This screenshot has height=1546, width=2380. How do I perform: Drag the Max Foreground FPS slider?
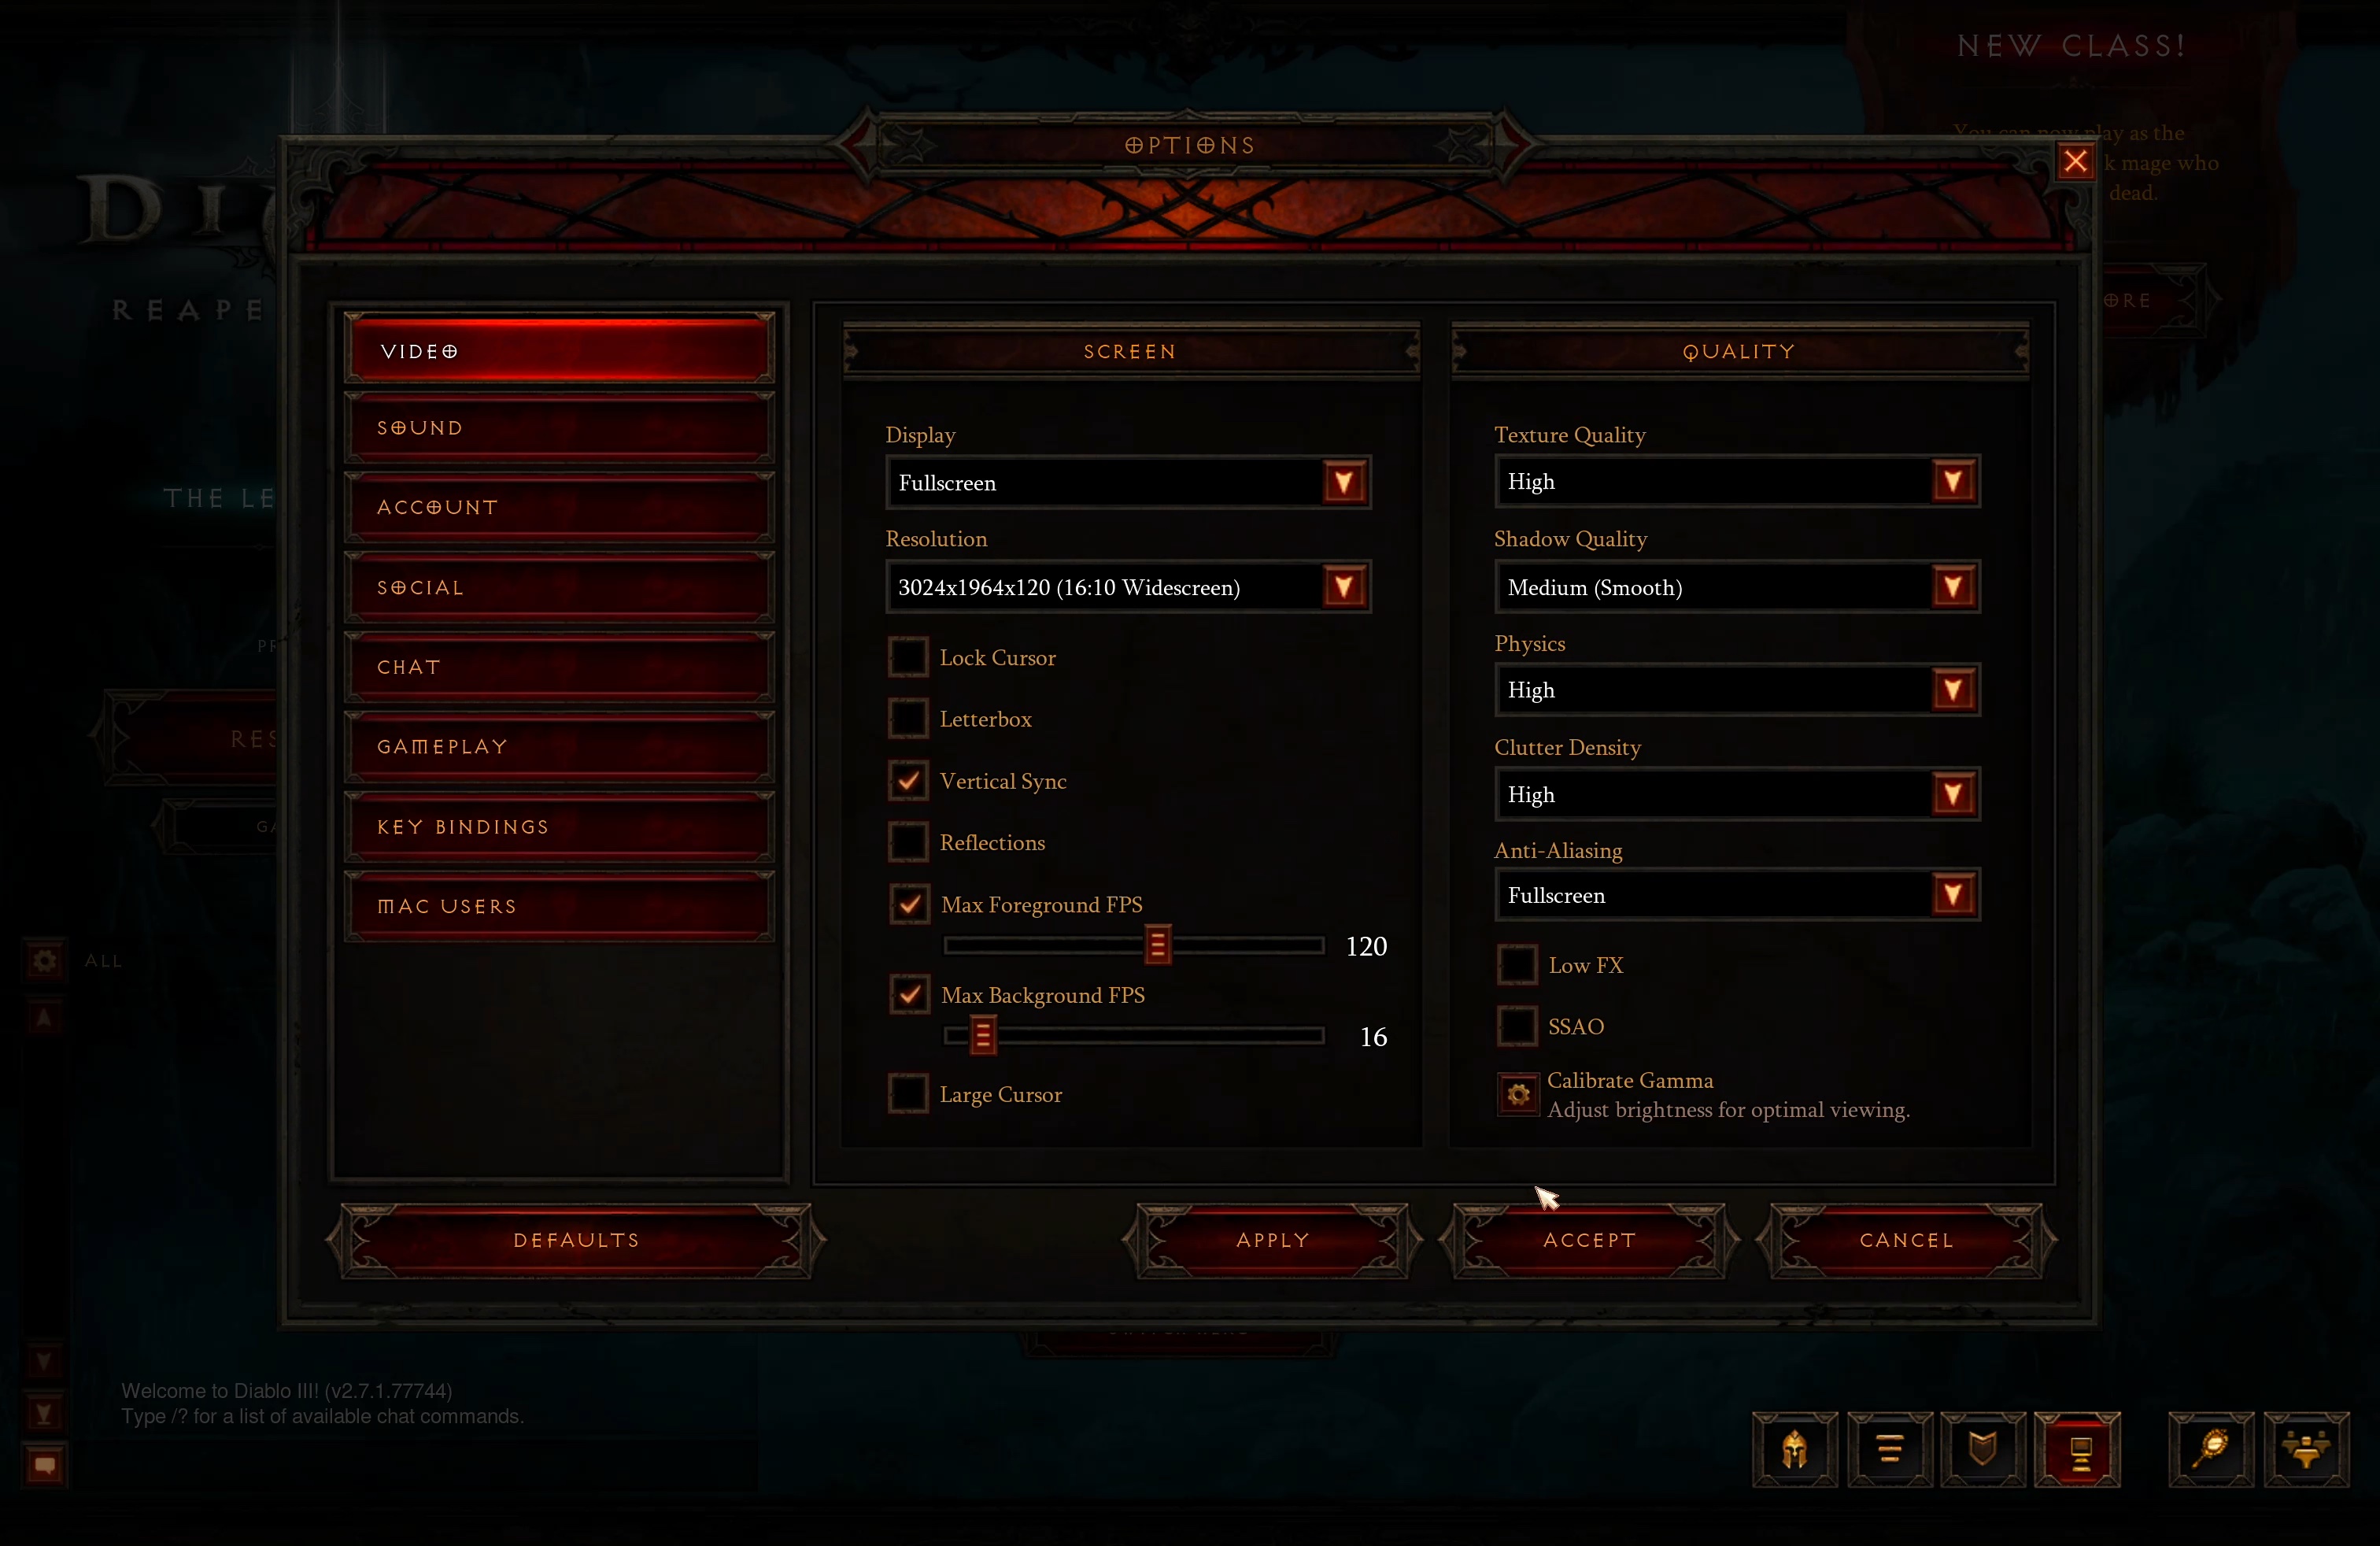pyautogui.click(x=1157, y=944)
